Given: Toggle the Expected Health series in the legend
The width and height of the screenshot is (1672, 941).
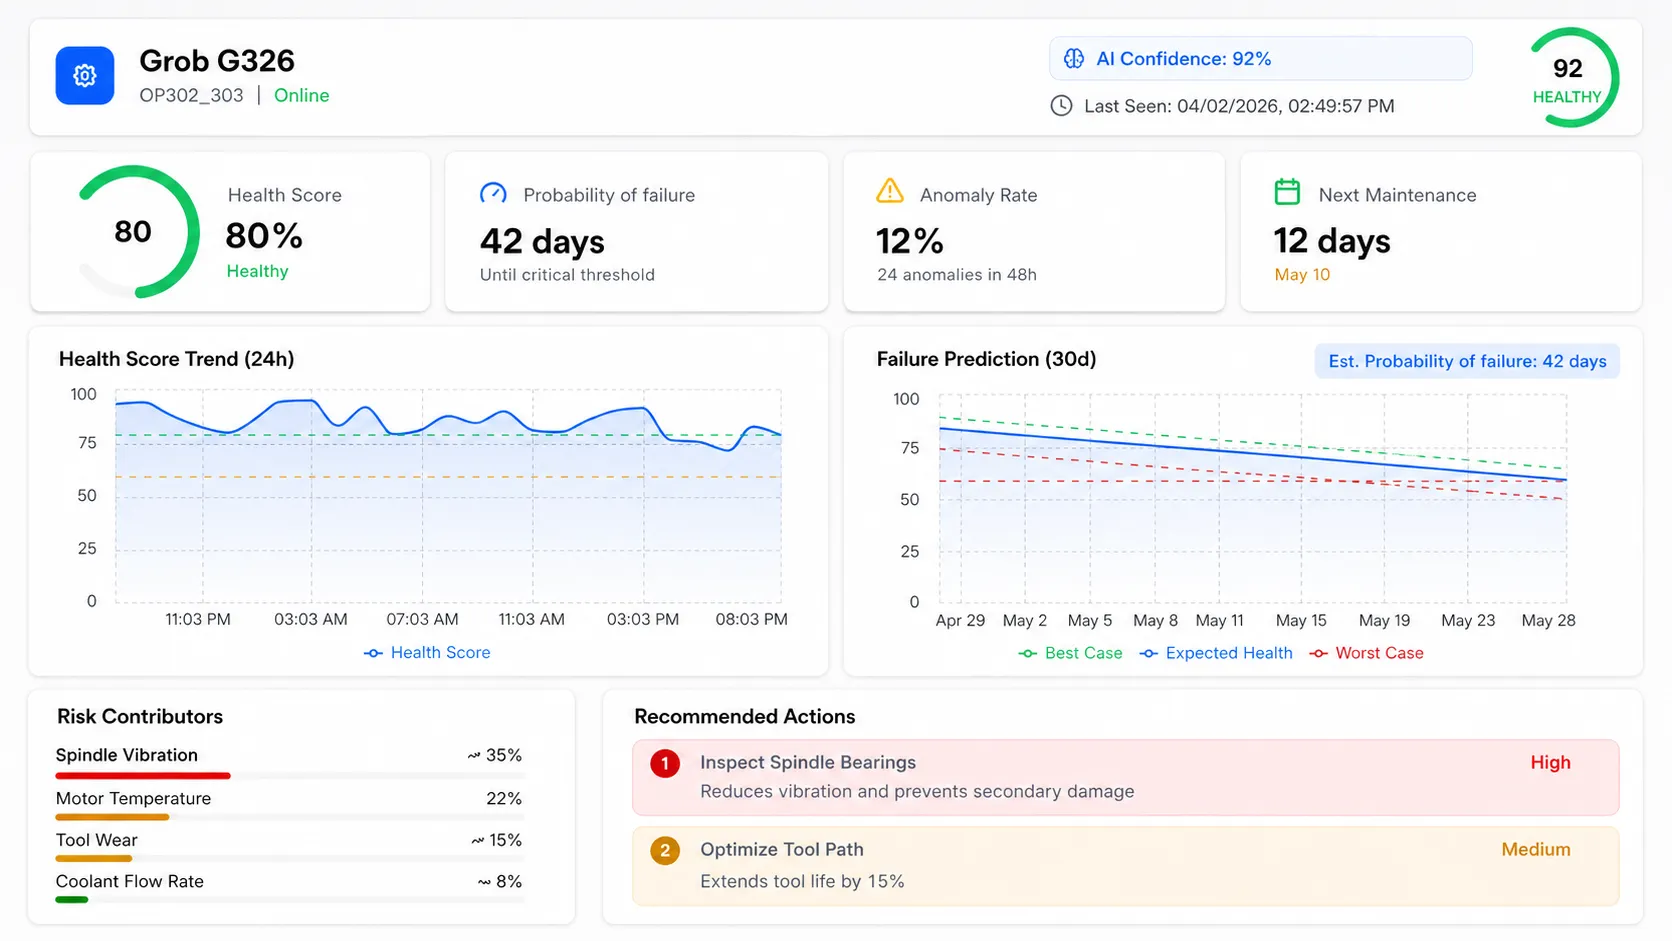Looking at the screenshot, I should [1216, 653].
